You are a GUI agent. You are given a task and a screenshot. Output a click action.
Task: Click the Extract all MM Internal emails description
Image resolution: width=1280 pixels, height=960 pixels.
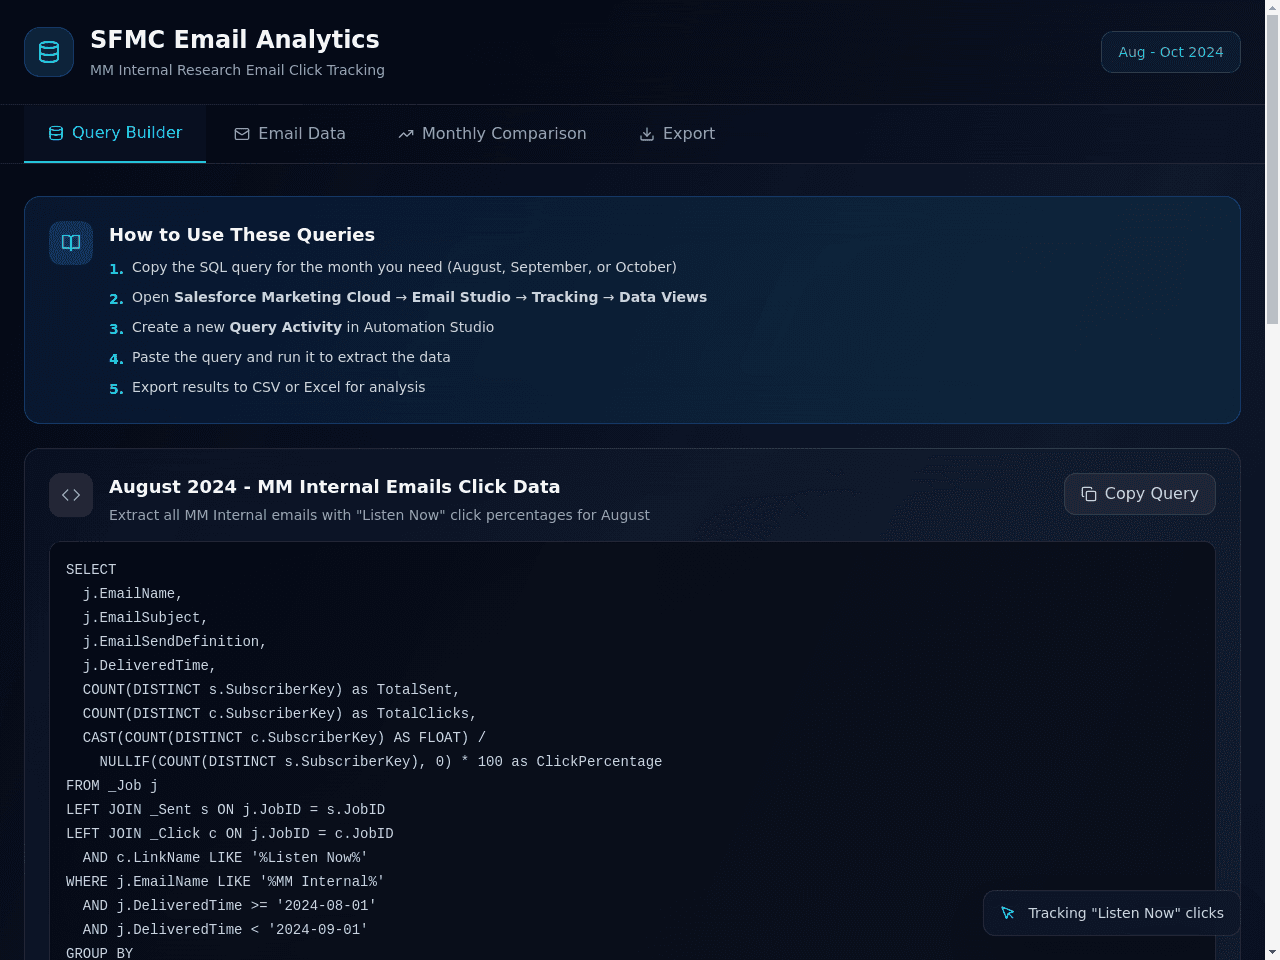click(x=379, y=515)
